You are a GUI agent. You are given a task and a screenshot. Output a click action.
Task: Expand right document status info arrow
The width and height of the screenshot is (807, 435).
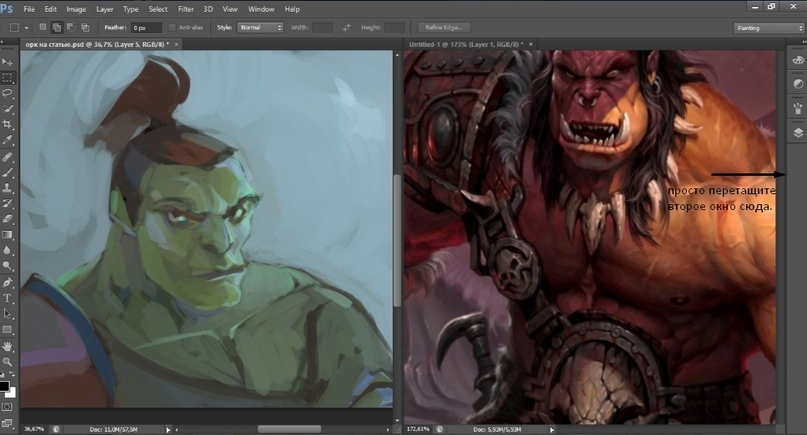point(551,429)
